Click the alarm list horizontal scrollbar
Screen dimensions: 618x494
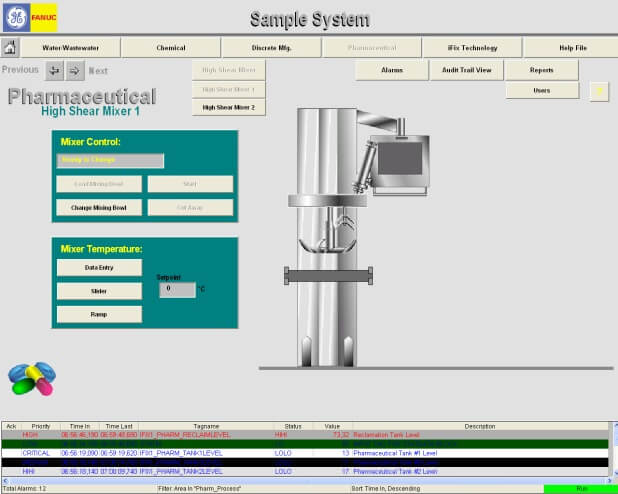[x=307, y=481]
